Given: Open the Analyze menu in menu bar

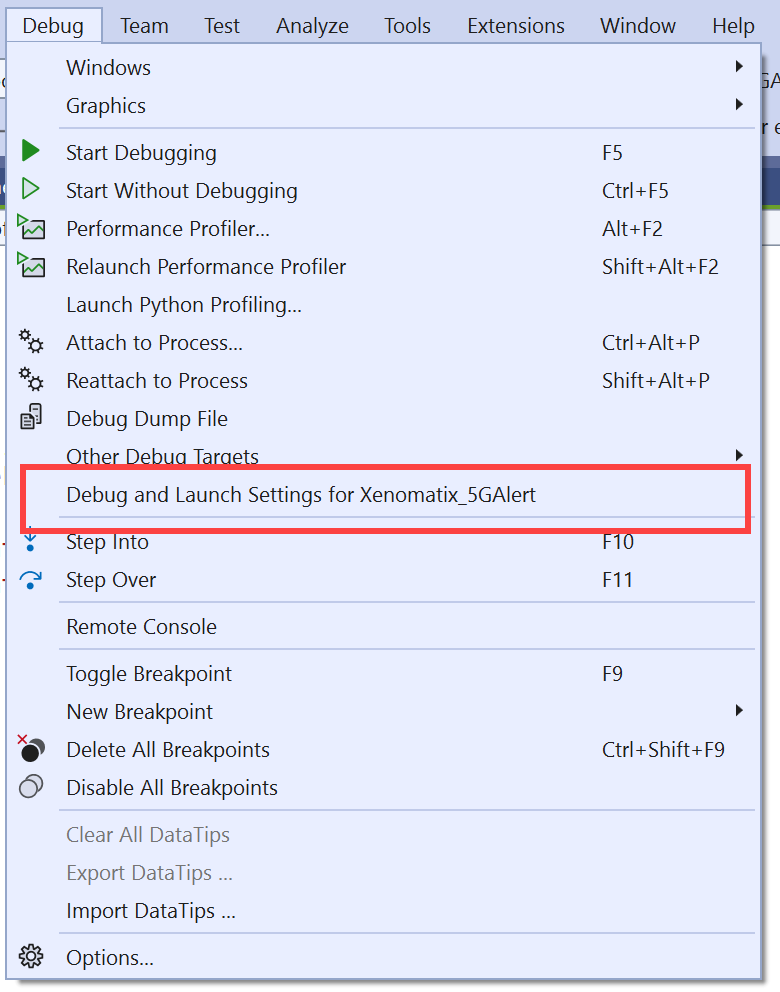Looking at the screenshot, I should pyautogui.click(x=312, y=26).
